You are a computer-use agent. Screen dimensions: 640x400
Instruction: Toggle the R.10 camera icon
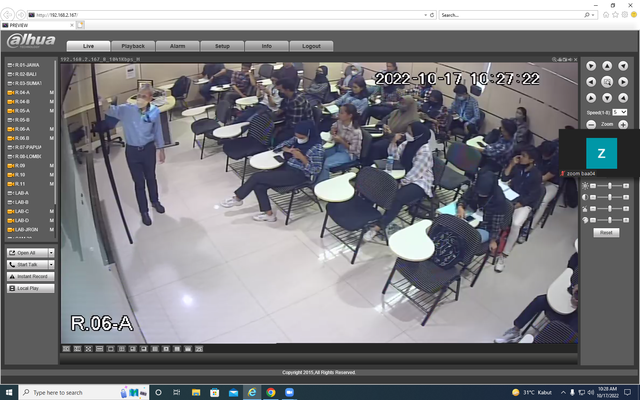click(x=11, y=175)
